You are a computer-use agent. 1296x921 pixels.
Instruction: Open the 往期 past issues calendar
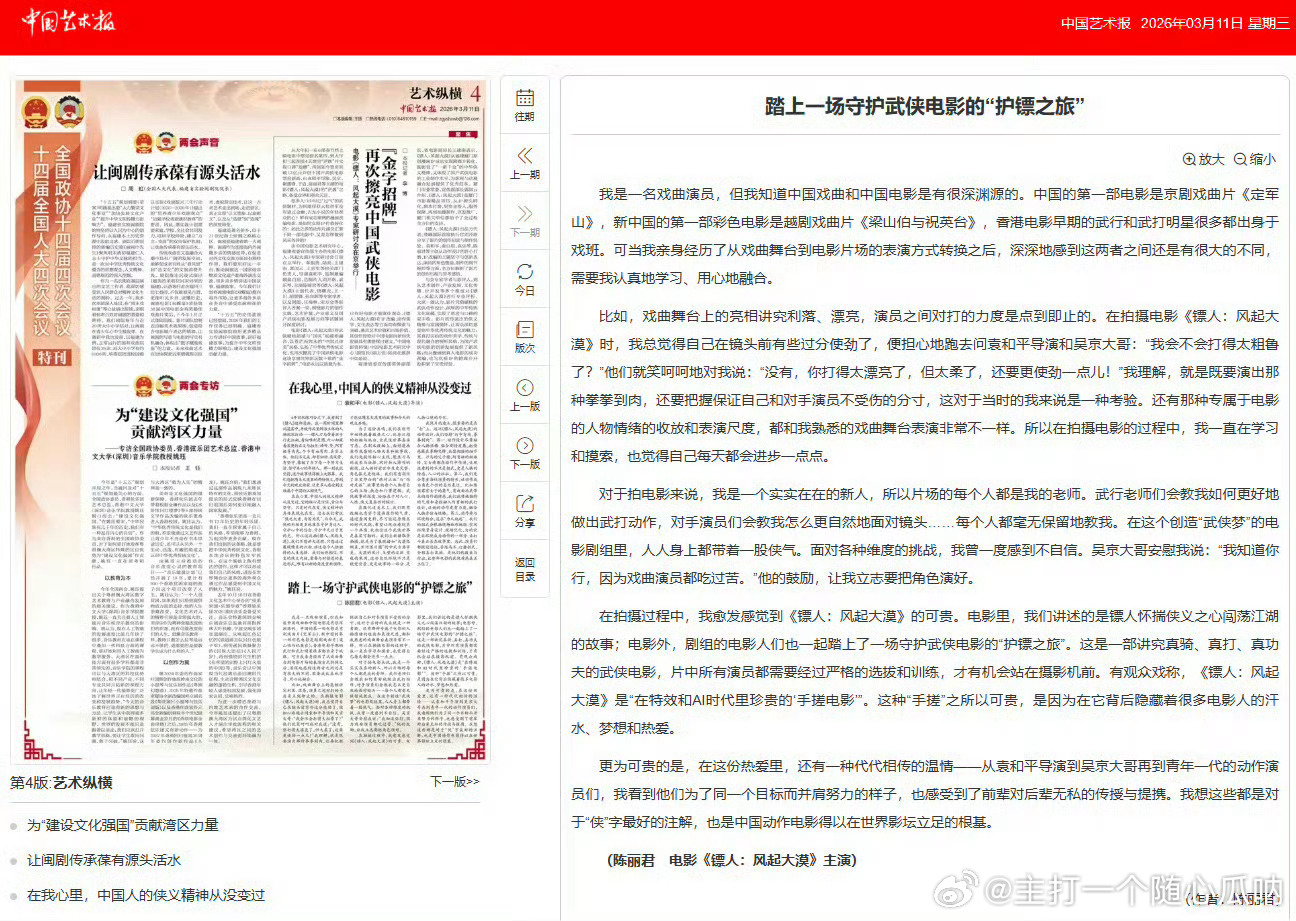(x=527, y=104)
